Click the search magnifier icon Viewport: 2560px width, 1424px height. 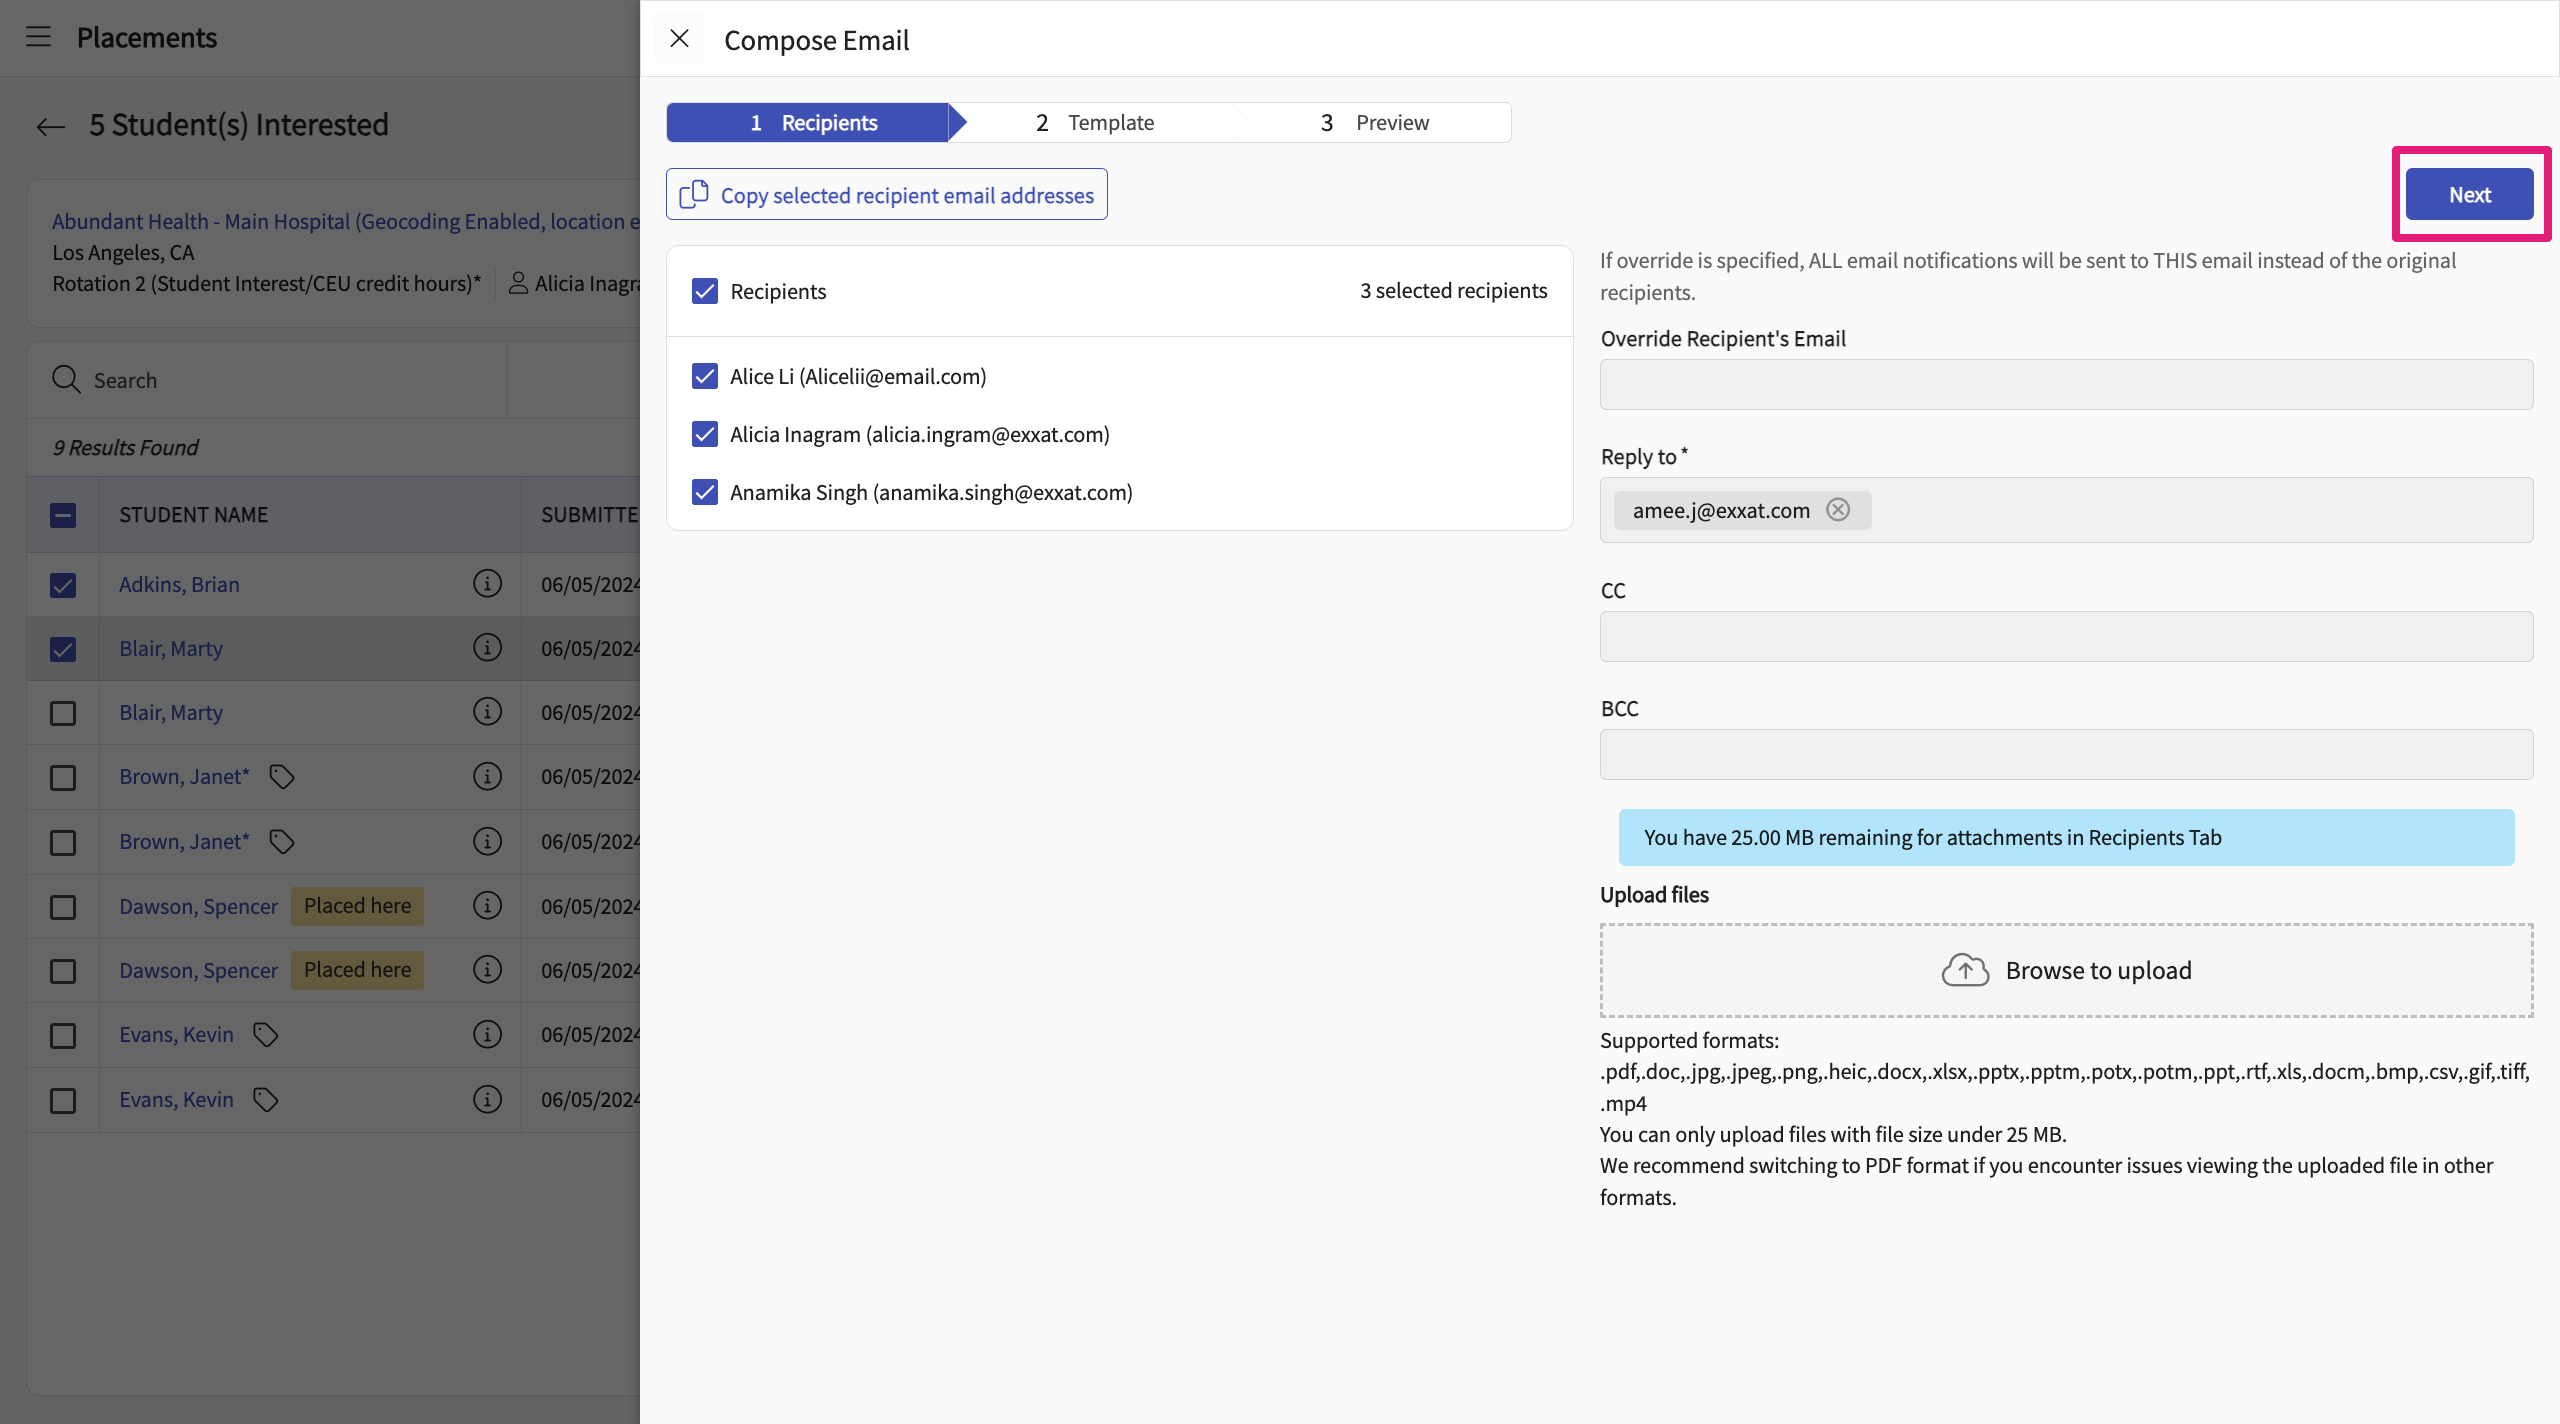(x=66, y=380)
